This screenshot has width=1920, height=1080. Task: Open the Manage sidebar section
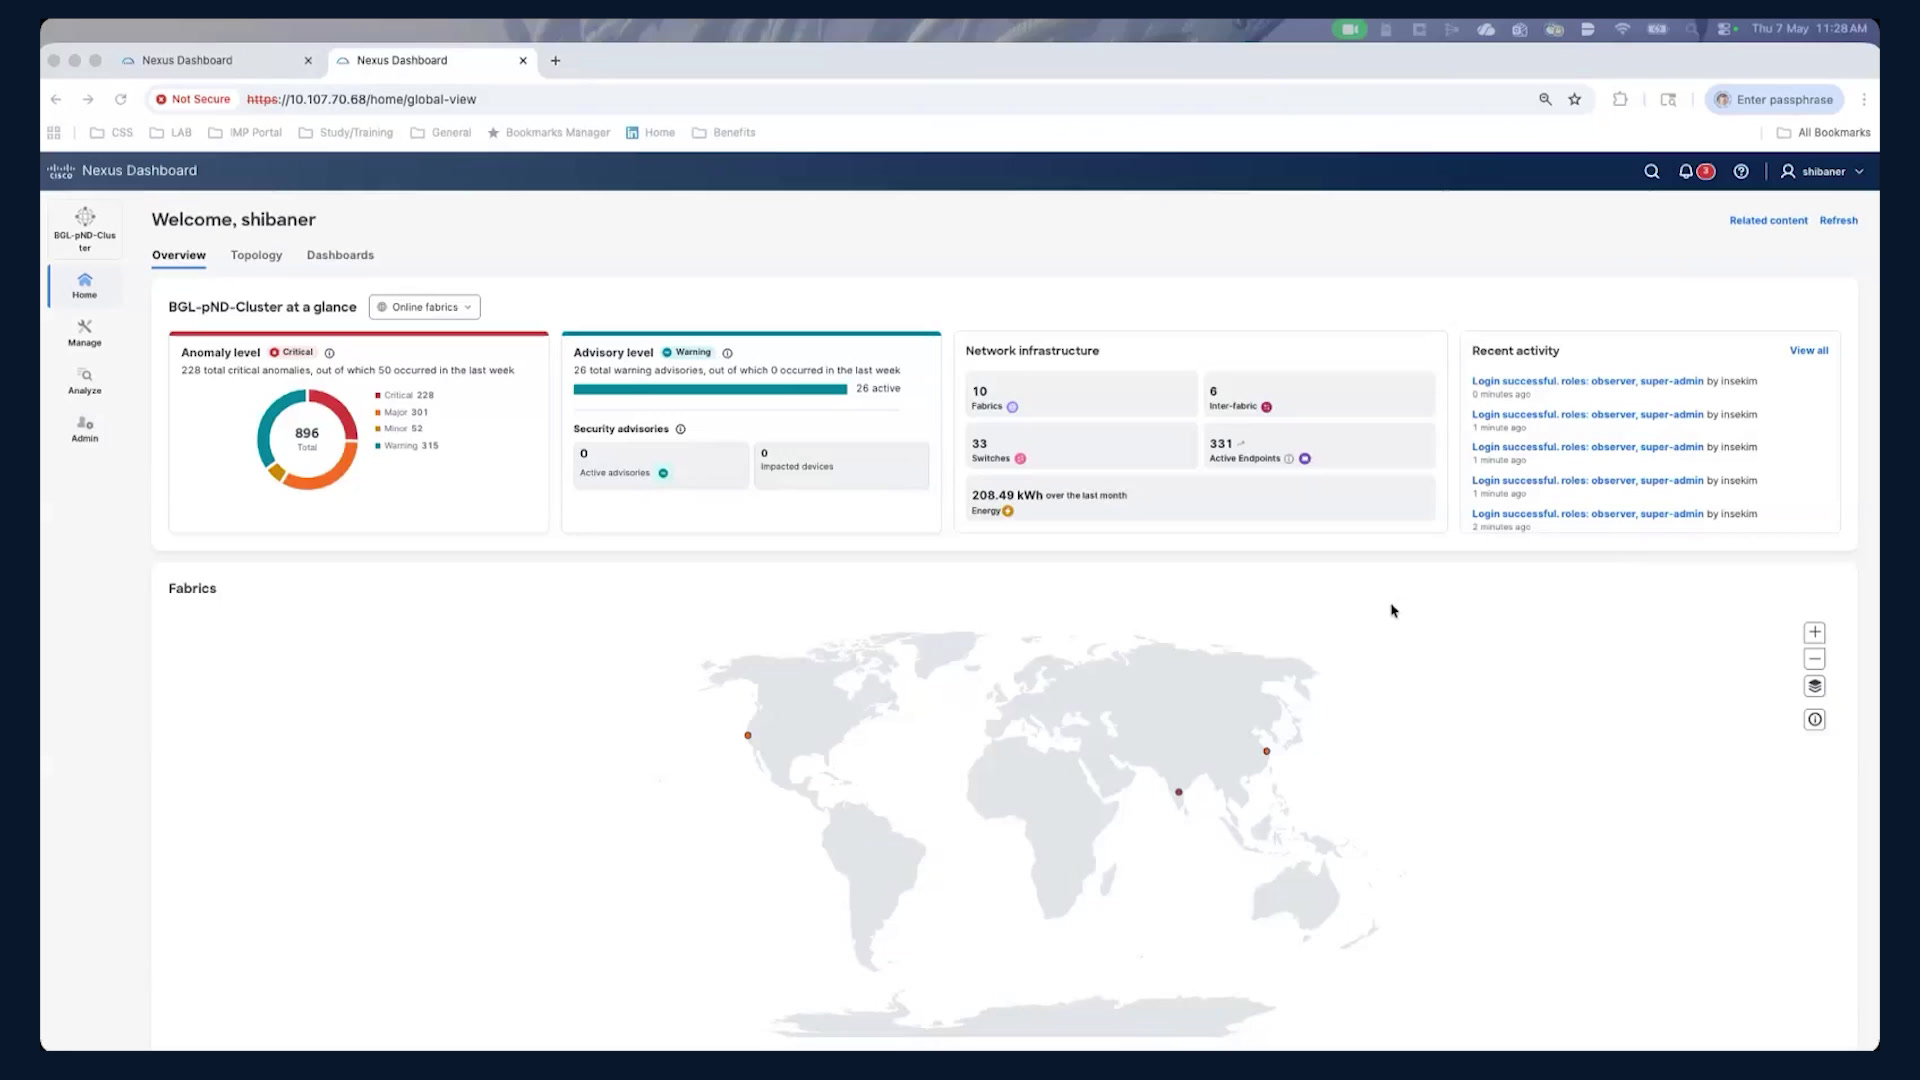click(x=85, y=333)
